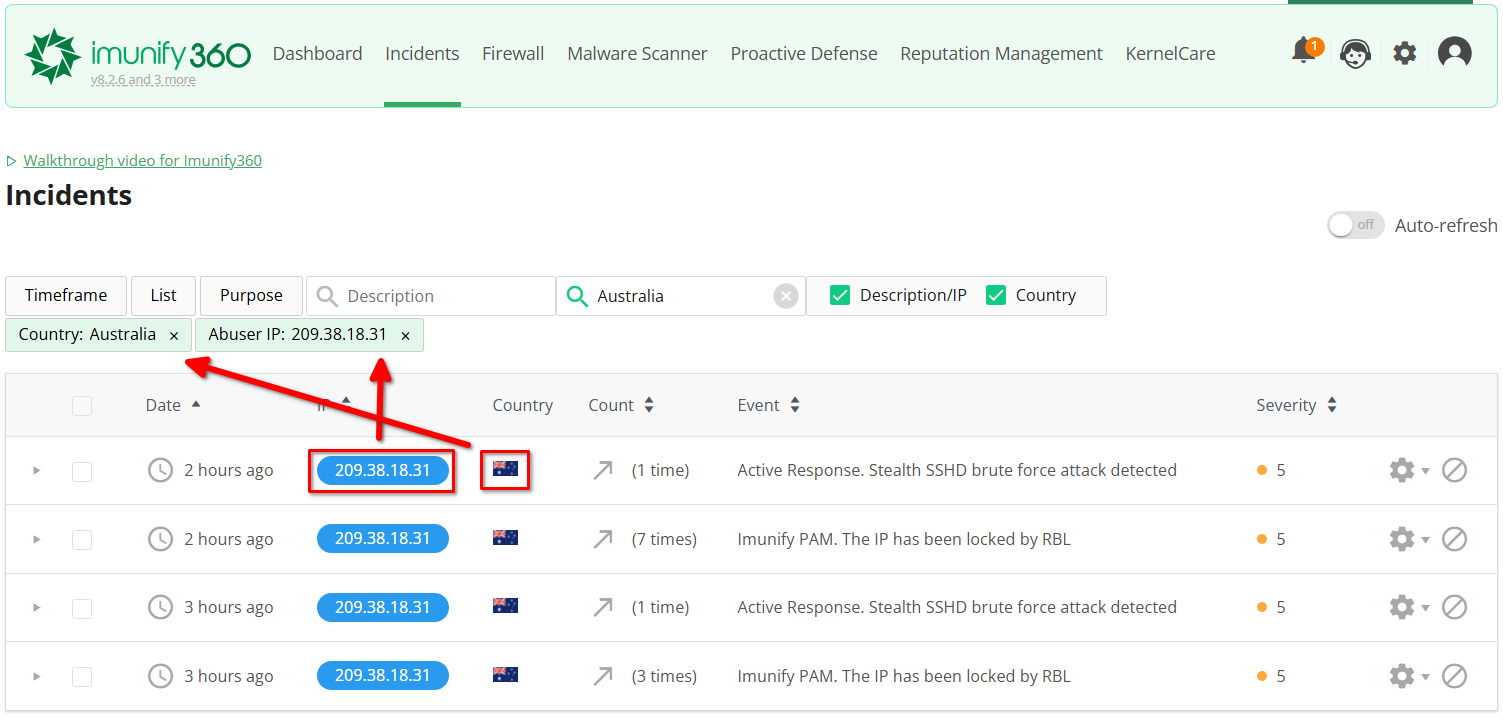1503x719 pixels.
Task: Open the Reputation Management tab
Action: [x=1001, y=54]
